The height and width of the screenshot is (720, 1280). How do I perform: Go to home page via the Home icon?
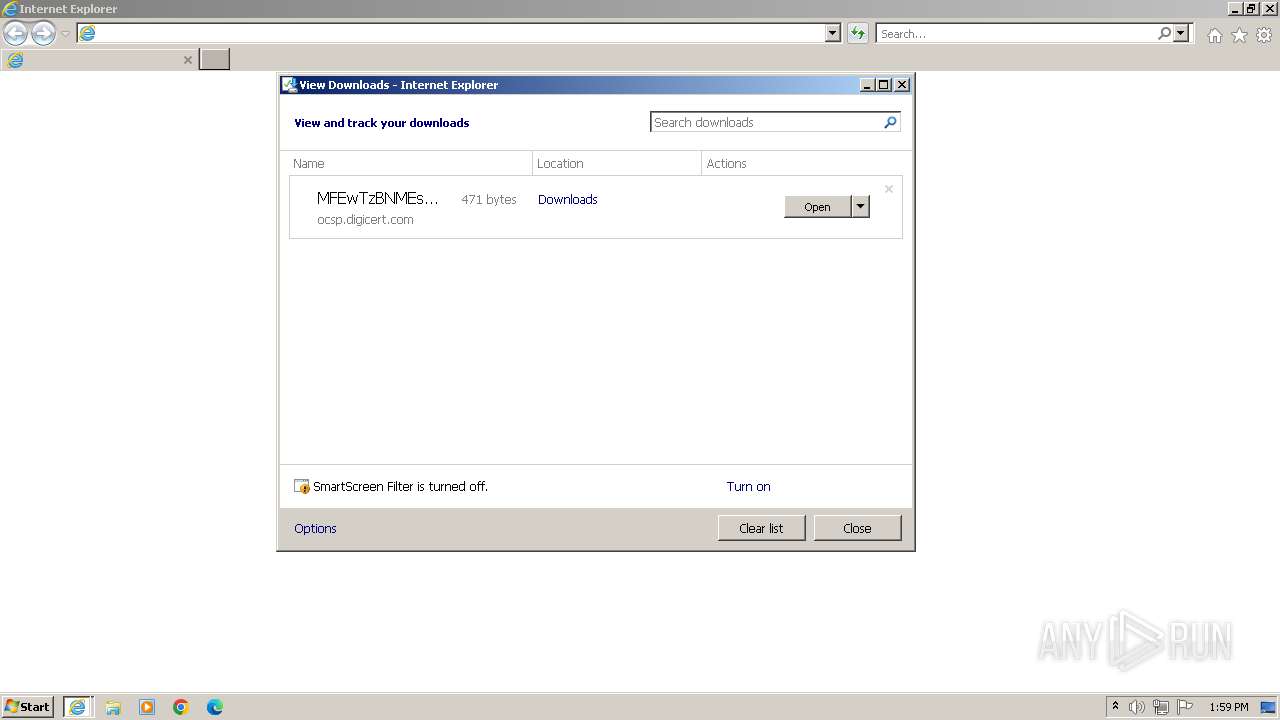pyautogui.click(x=1214, y=35)
